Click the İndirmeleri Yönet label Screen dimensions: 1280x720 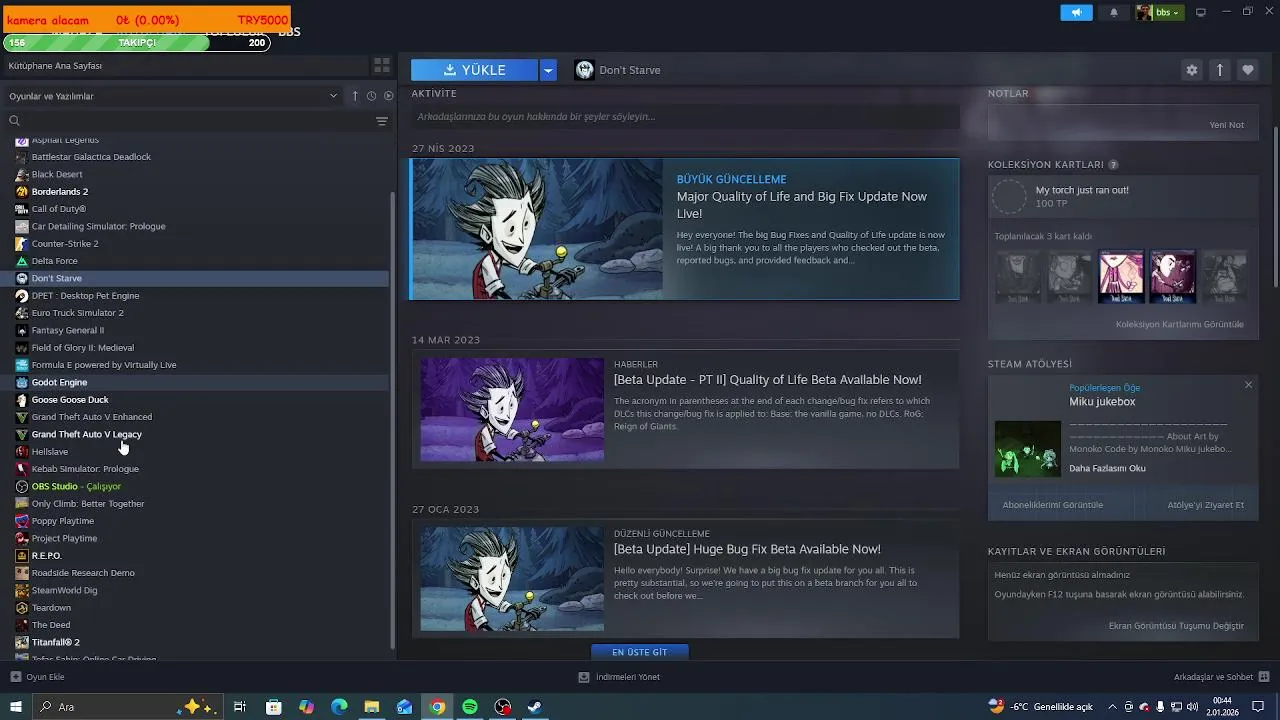pos(628,677)
